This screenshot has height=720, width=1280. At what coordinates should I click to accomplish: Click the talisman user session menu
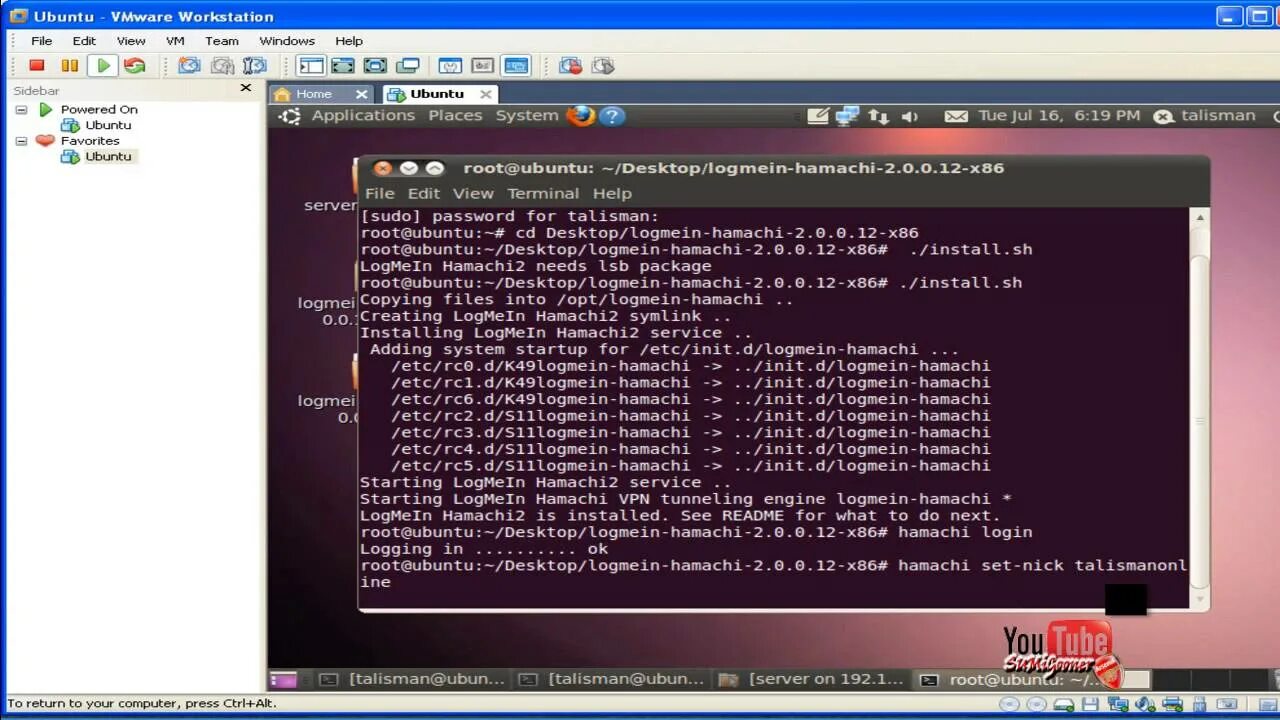[x=1205, y=116]
